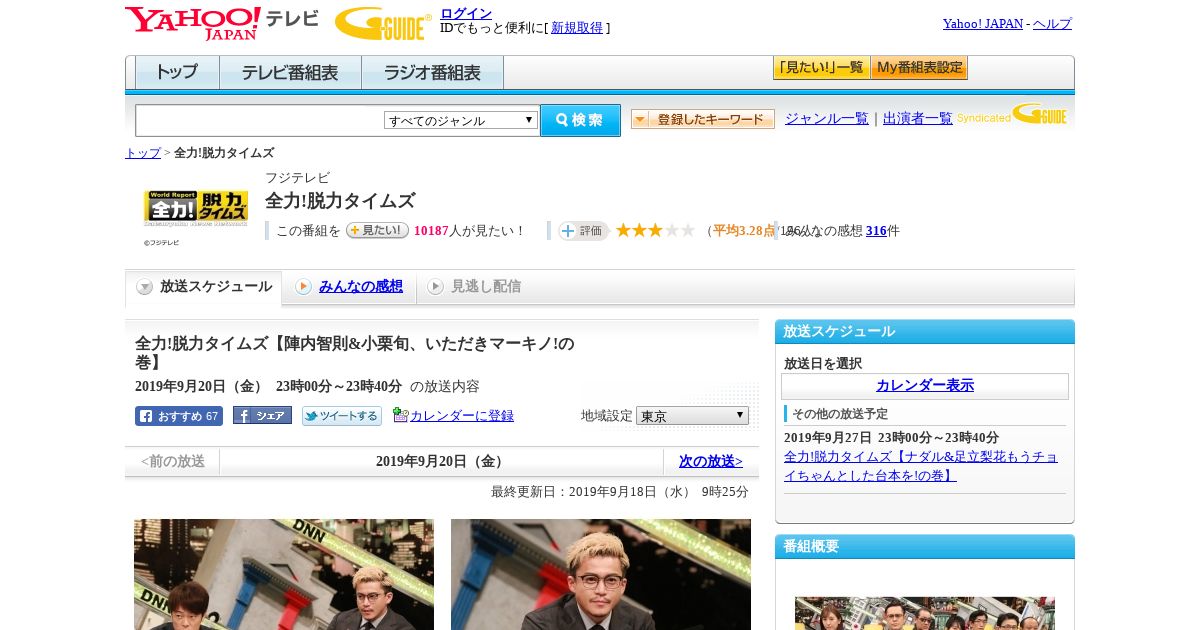Open the ジャンル一覧 link

click(x=827, y=119)
